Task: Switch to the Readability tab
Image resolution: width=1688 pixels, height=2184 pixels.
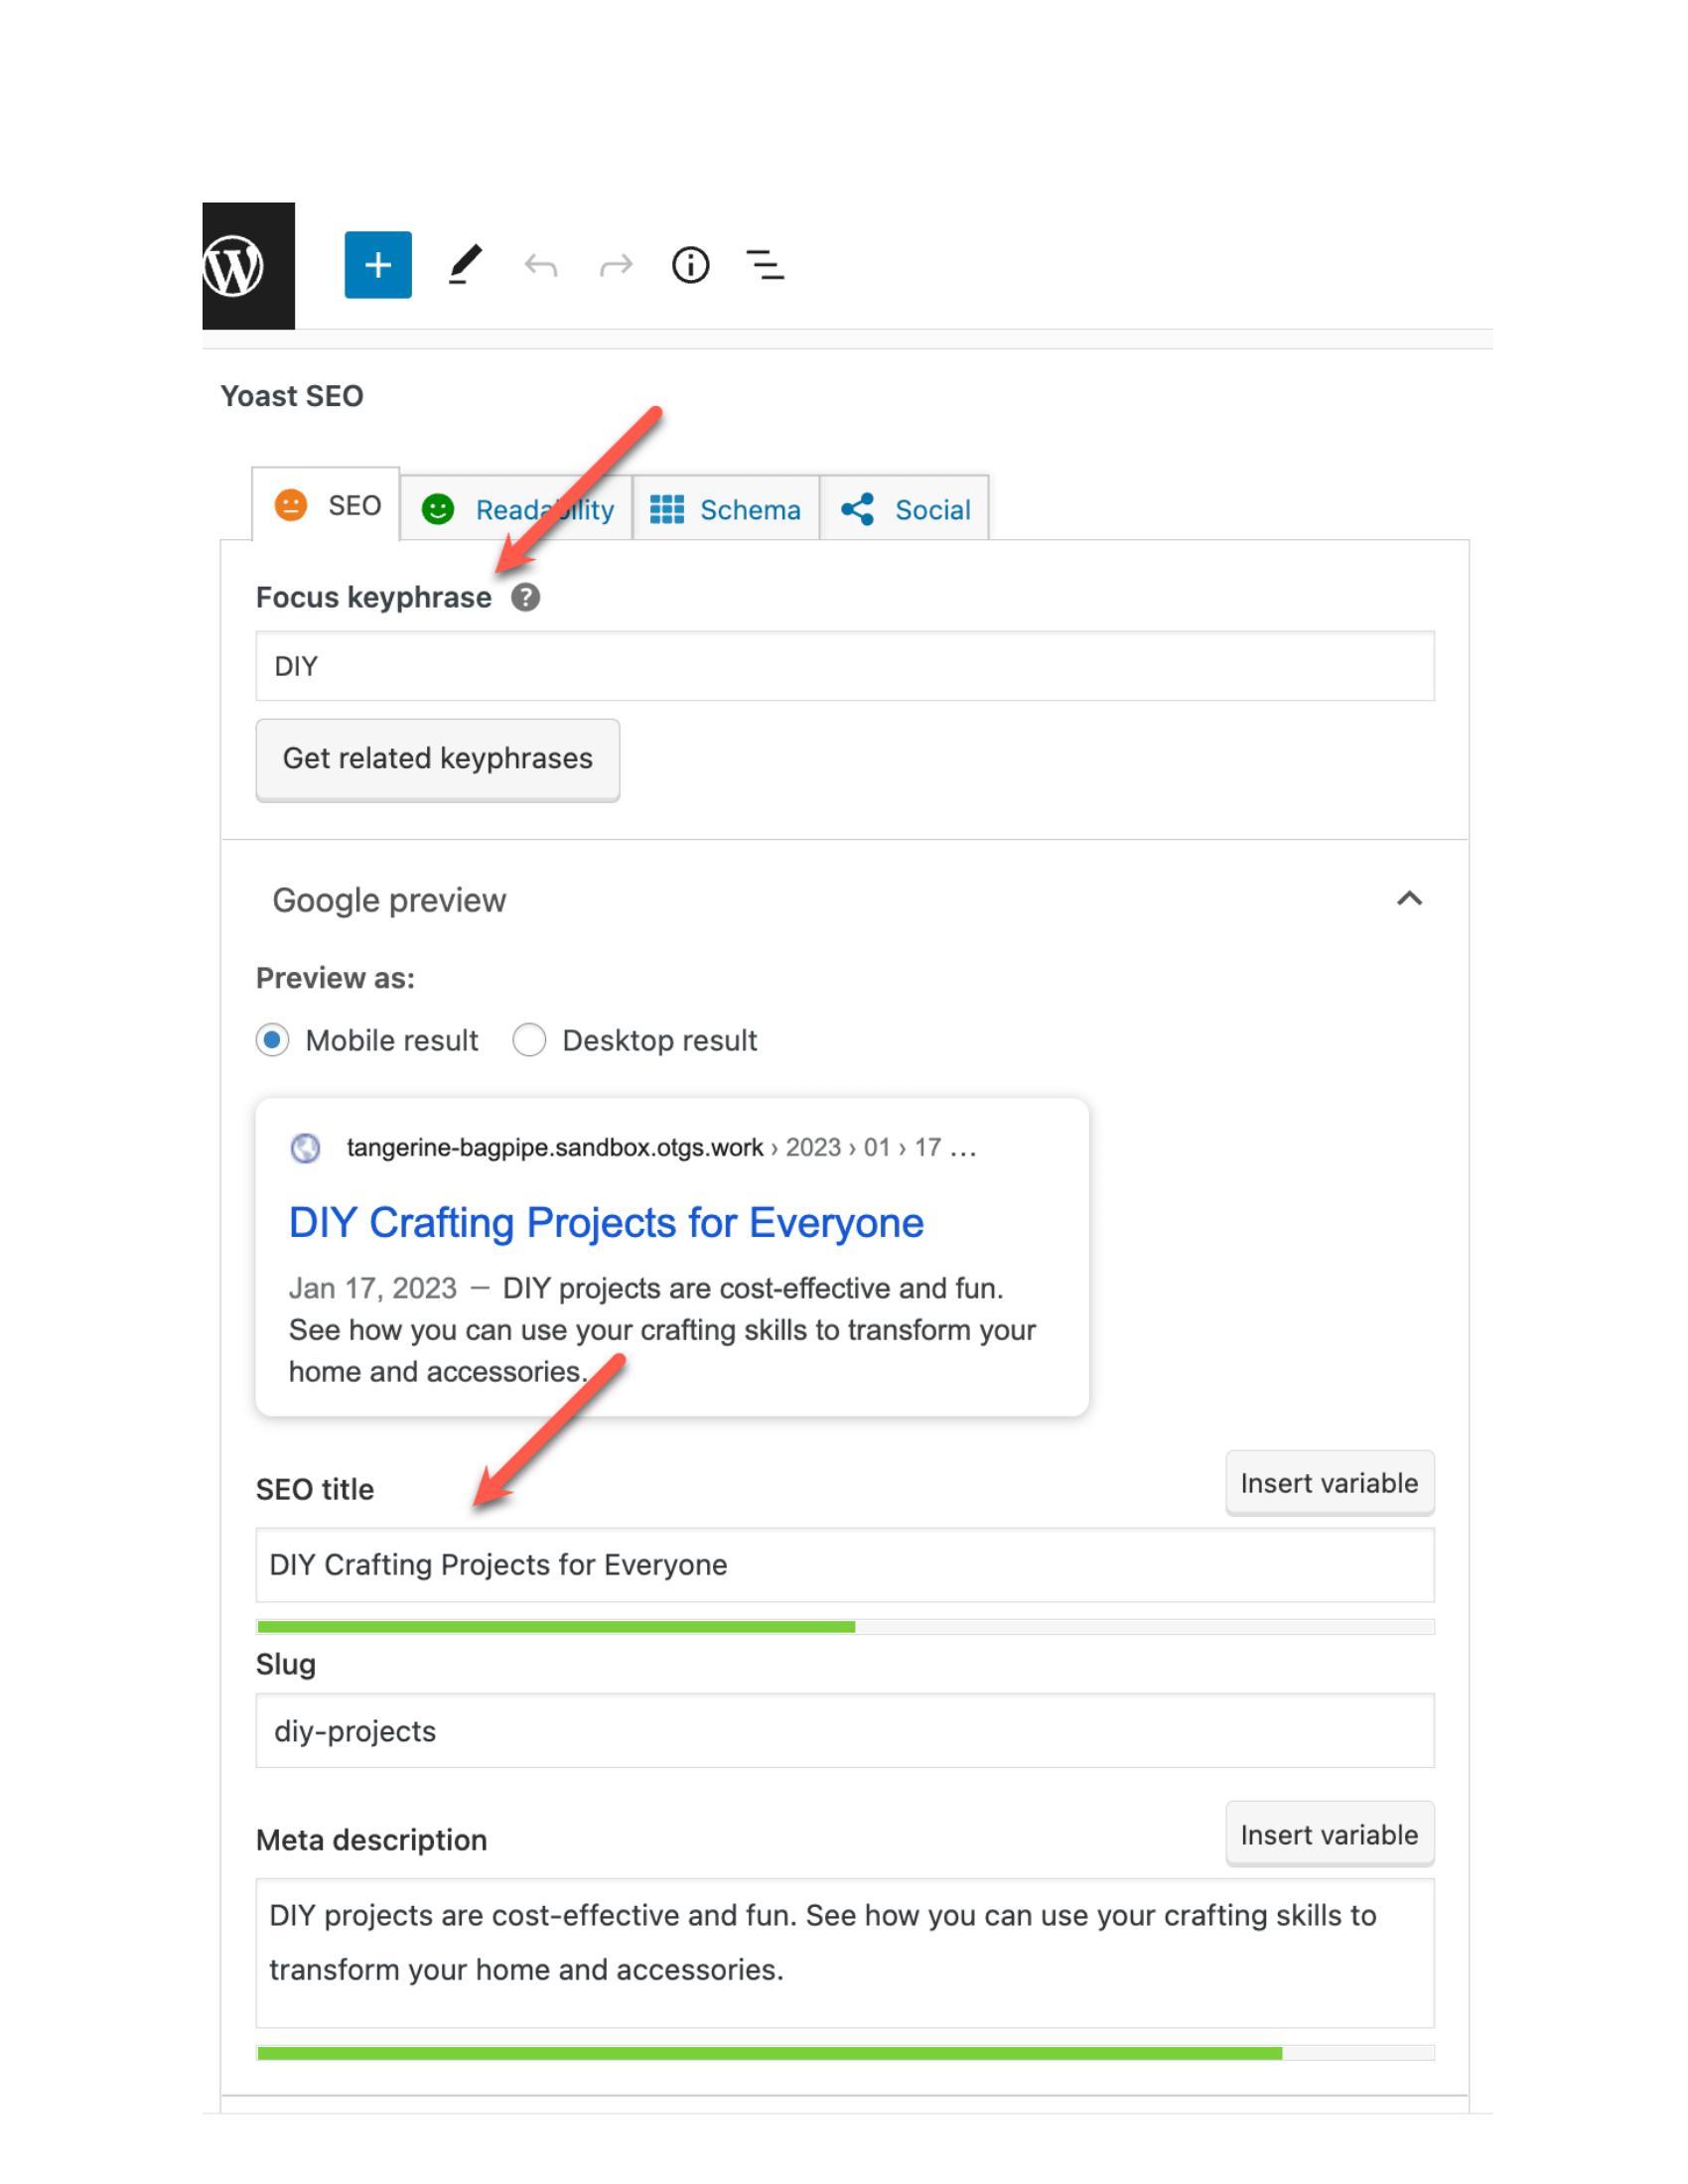Action: pyautogui.click(x=517, y=510)
